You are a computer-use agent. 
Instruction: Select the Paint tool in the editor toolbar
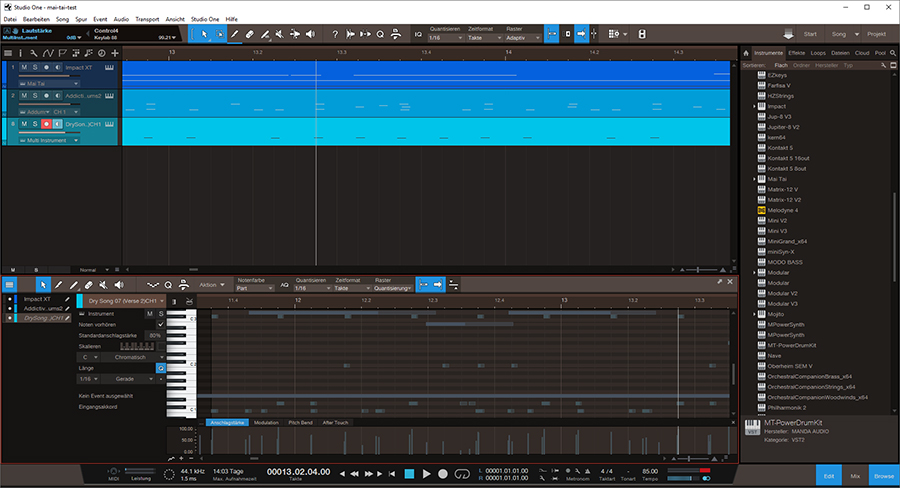click(x=73, y=285)
